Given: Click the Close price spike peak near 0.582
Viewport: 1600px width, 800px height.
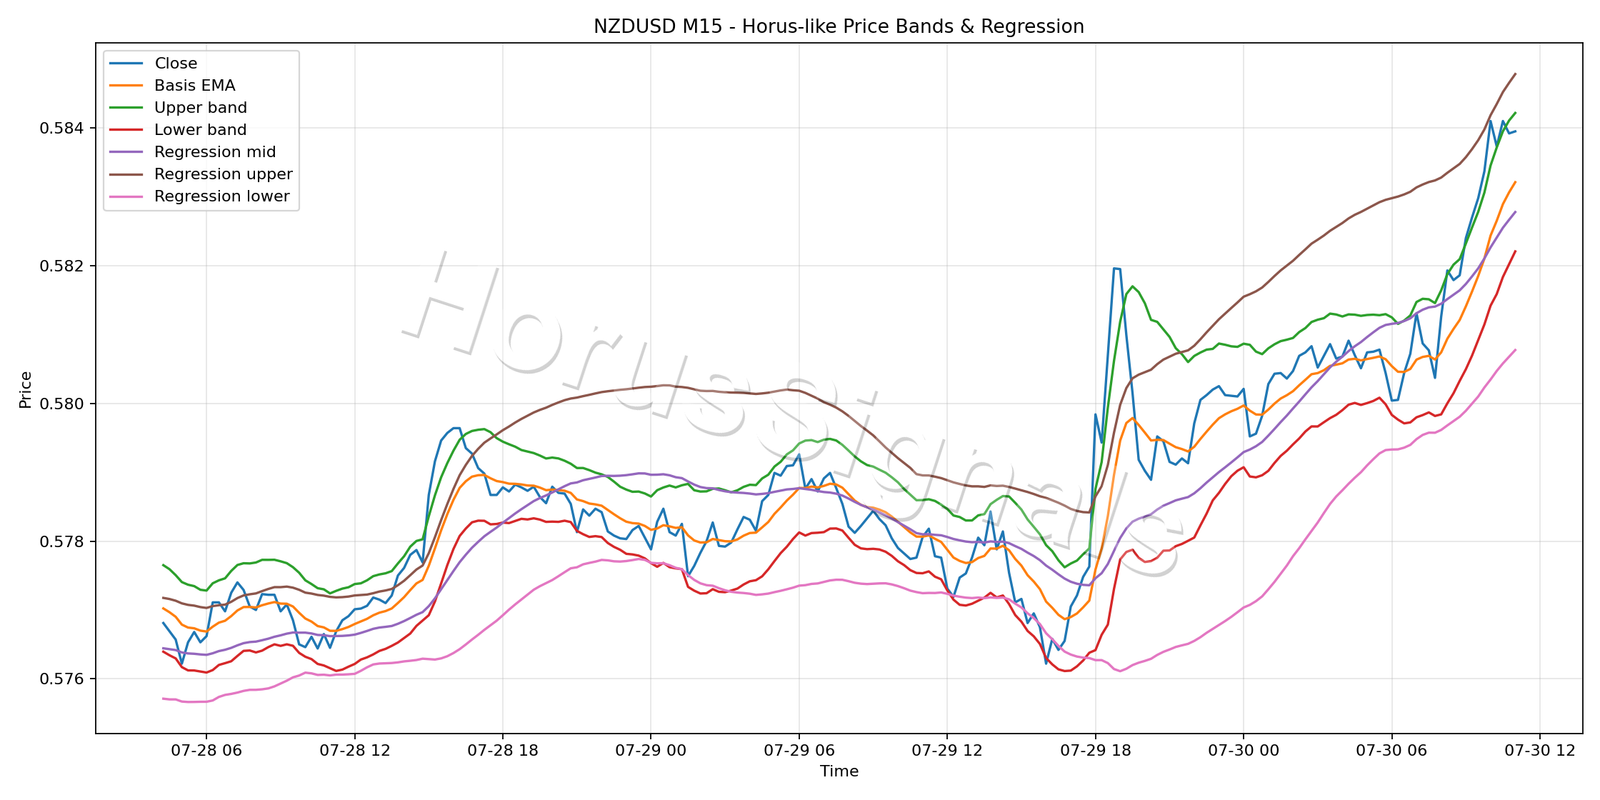Looking at the screenshot, I should [x=1116, y=268].
